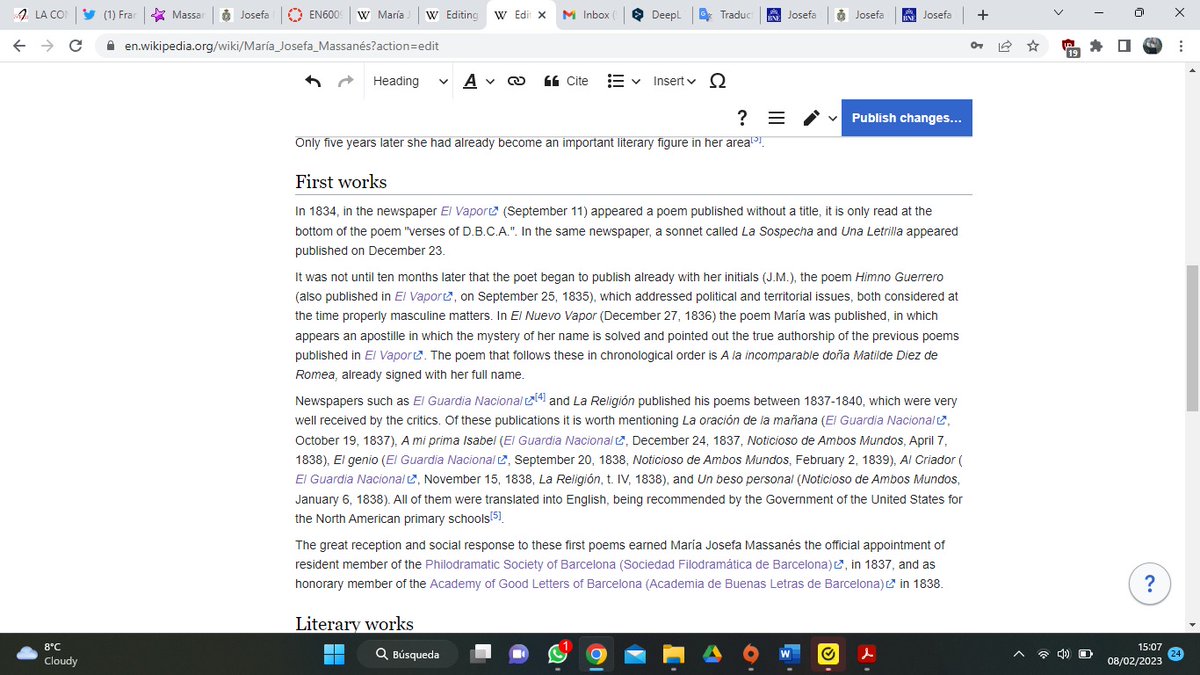The image size is (1200, 675).
Task: Open the list formatting dropdown
Action: click(624, 82)
